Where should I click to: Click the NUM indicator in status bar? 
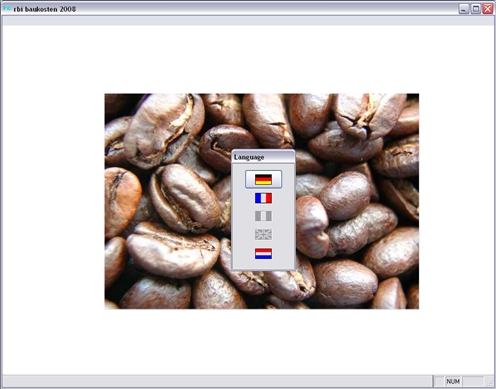point(453,381)
